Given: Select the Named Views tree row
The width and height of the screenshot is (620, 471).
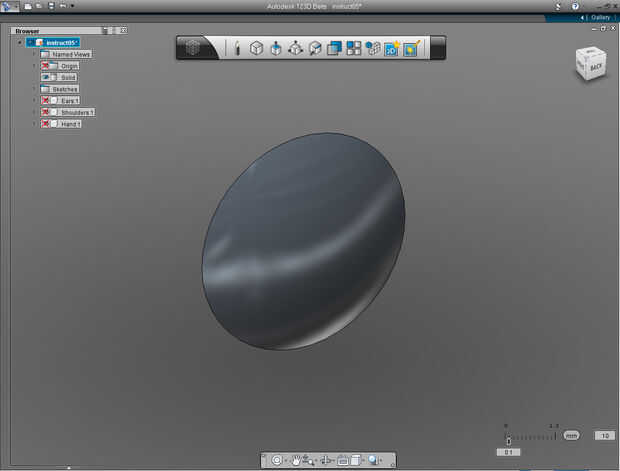Looking at the screenshot, I should 66,54.
